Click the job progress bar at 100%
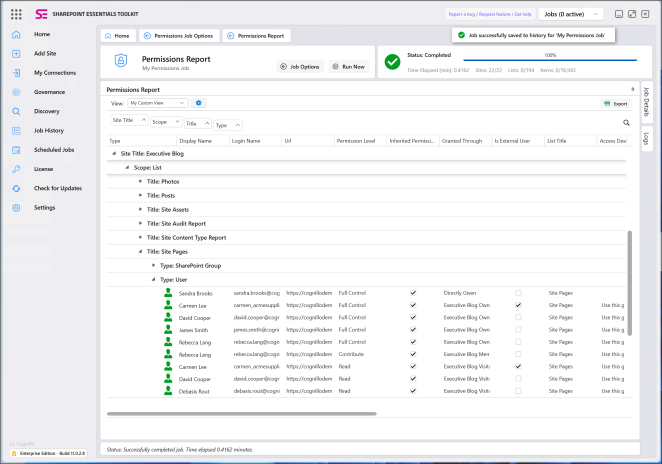Image resolution: width=662 pixels, height=464 pixels. pyautogui.click(x=550, y=60)
